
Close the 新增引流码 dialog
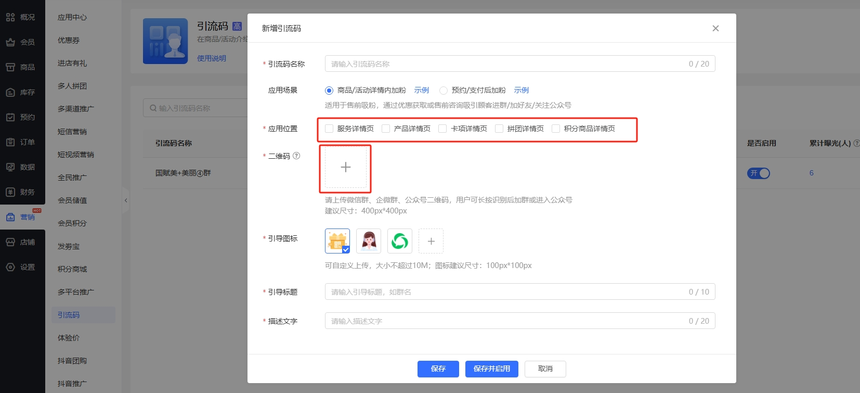tap(715, 29)
